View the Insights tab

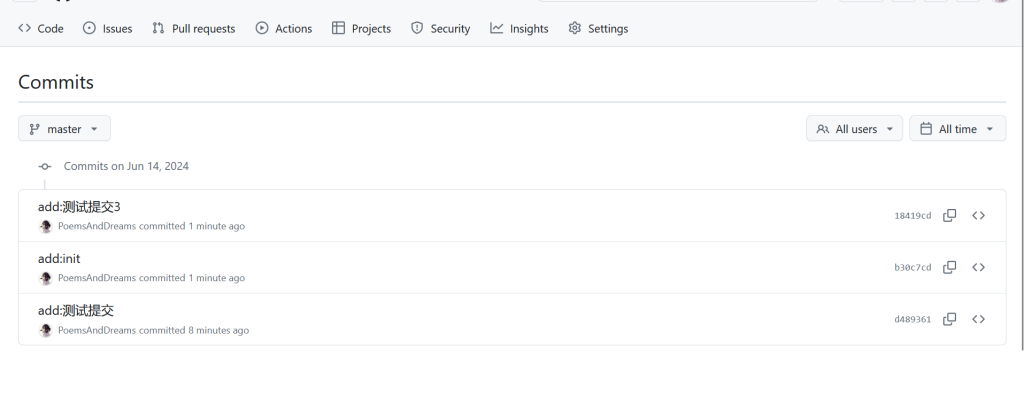(519, 29)
